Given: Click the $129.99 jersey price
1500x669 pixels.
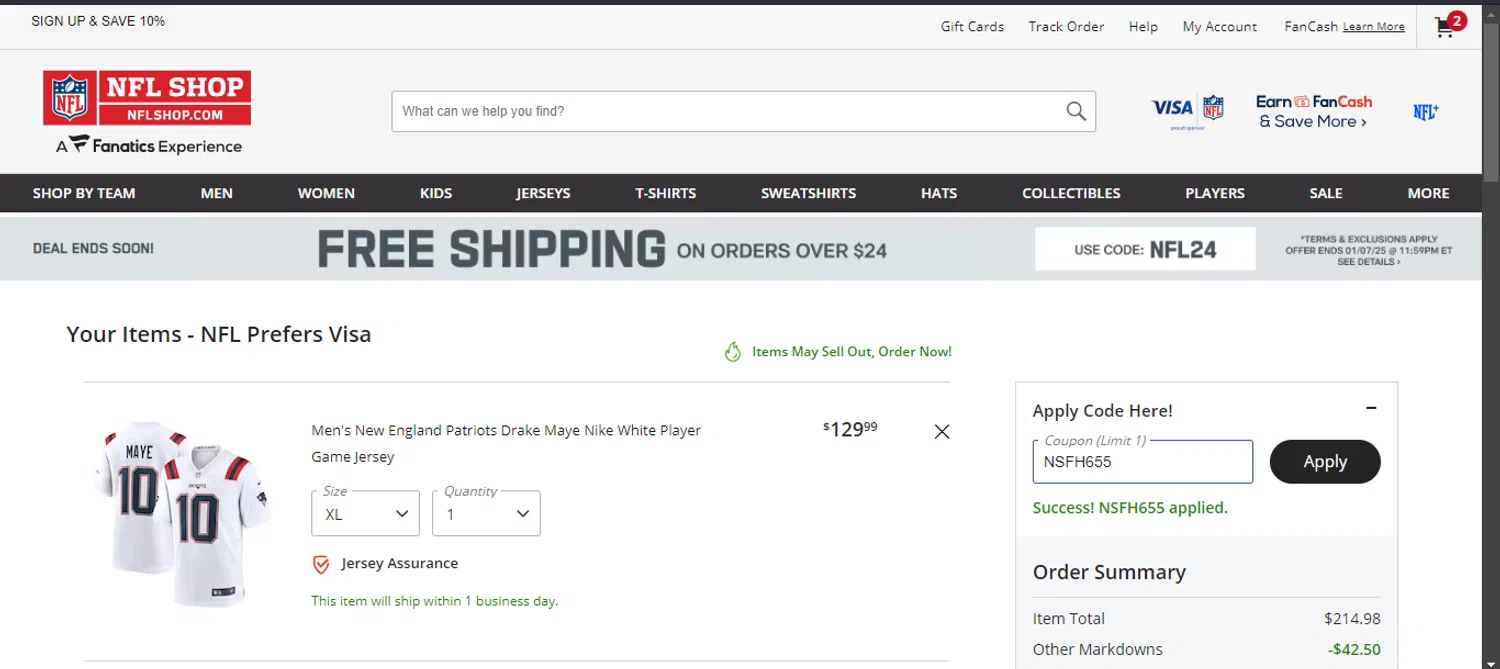Looking at the screenshot, I should [850, 429].
